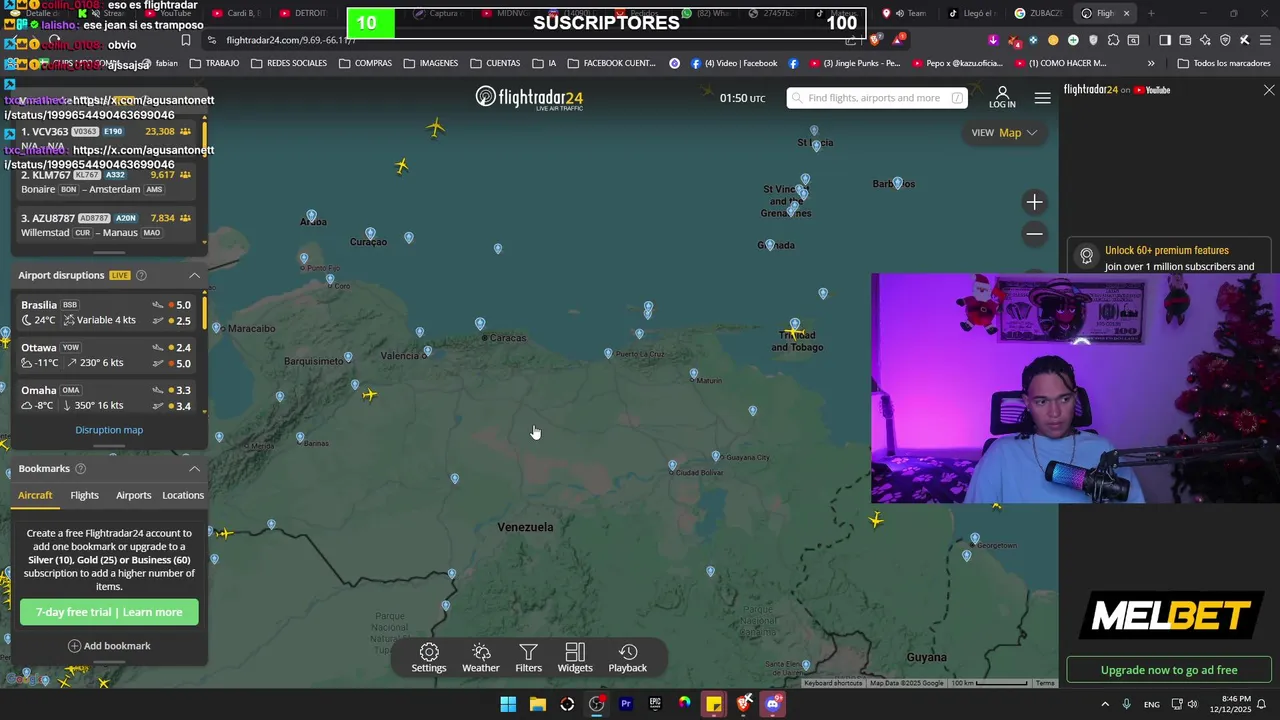Viewport: 1280px width, 720px height.
Task: Open the Brave Wallet icon
Action: (1185, 40)
